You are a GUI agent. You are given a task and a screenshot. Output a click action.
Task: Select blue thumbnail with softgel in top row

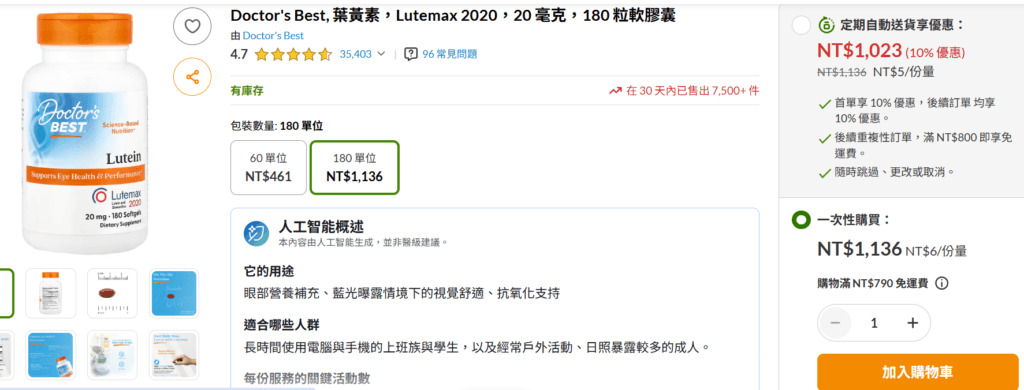coord(174,293)
